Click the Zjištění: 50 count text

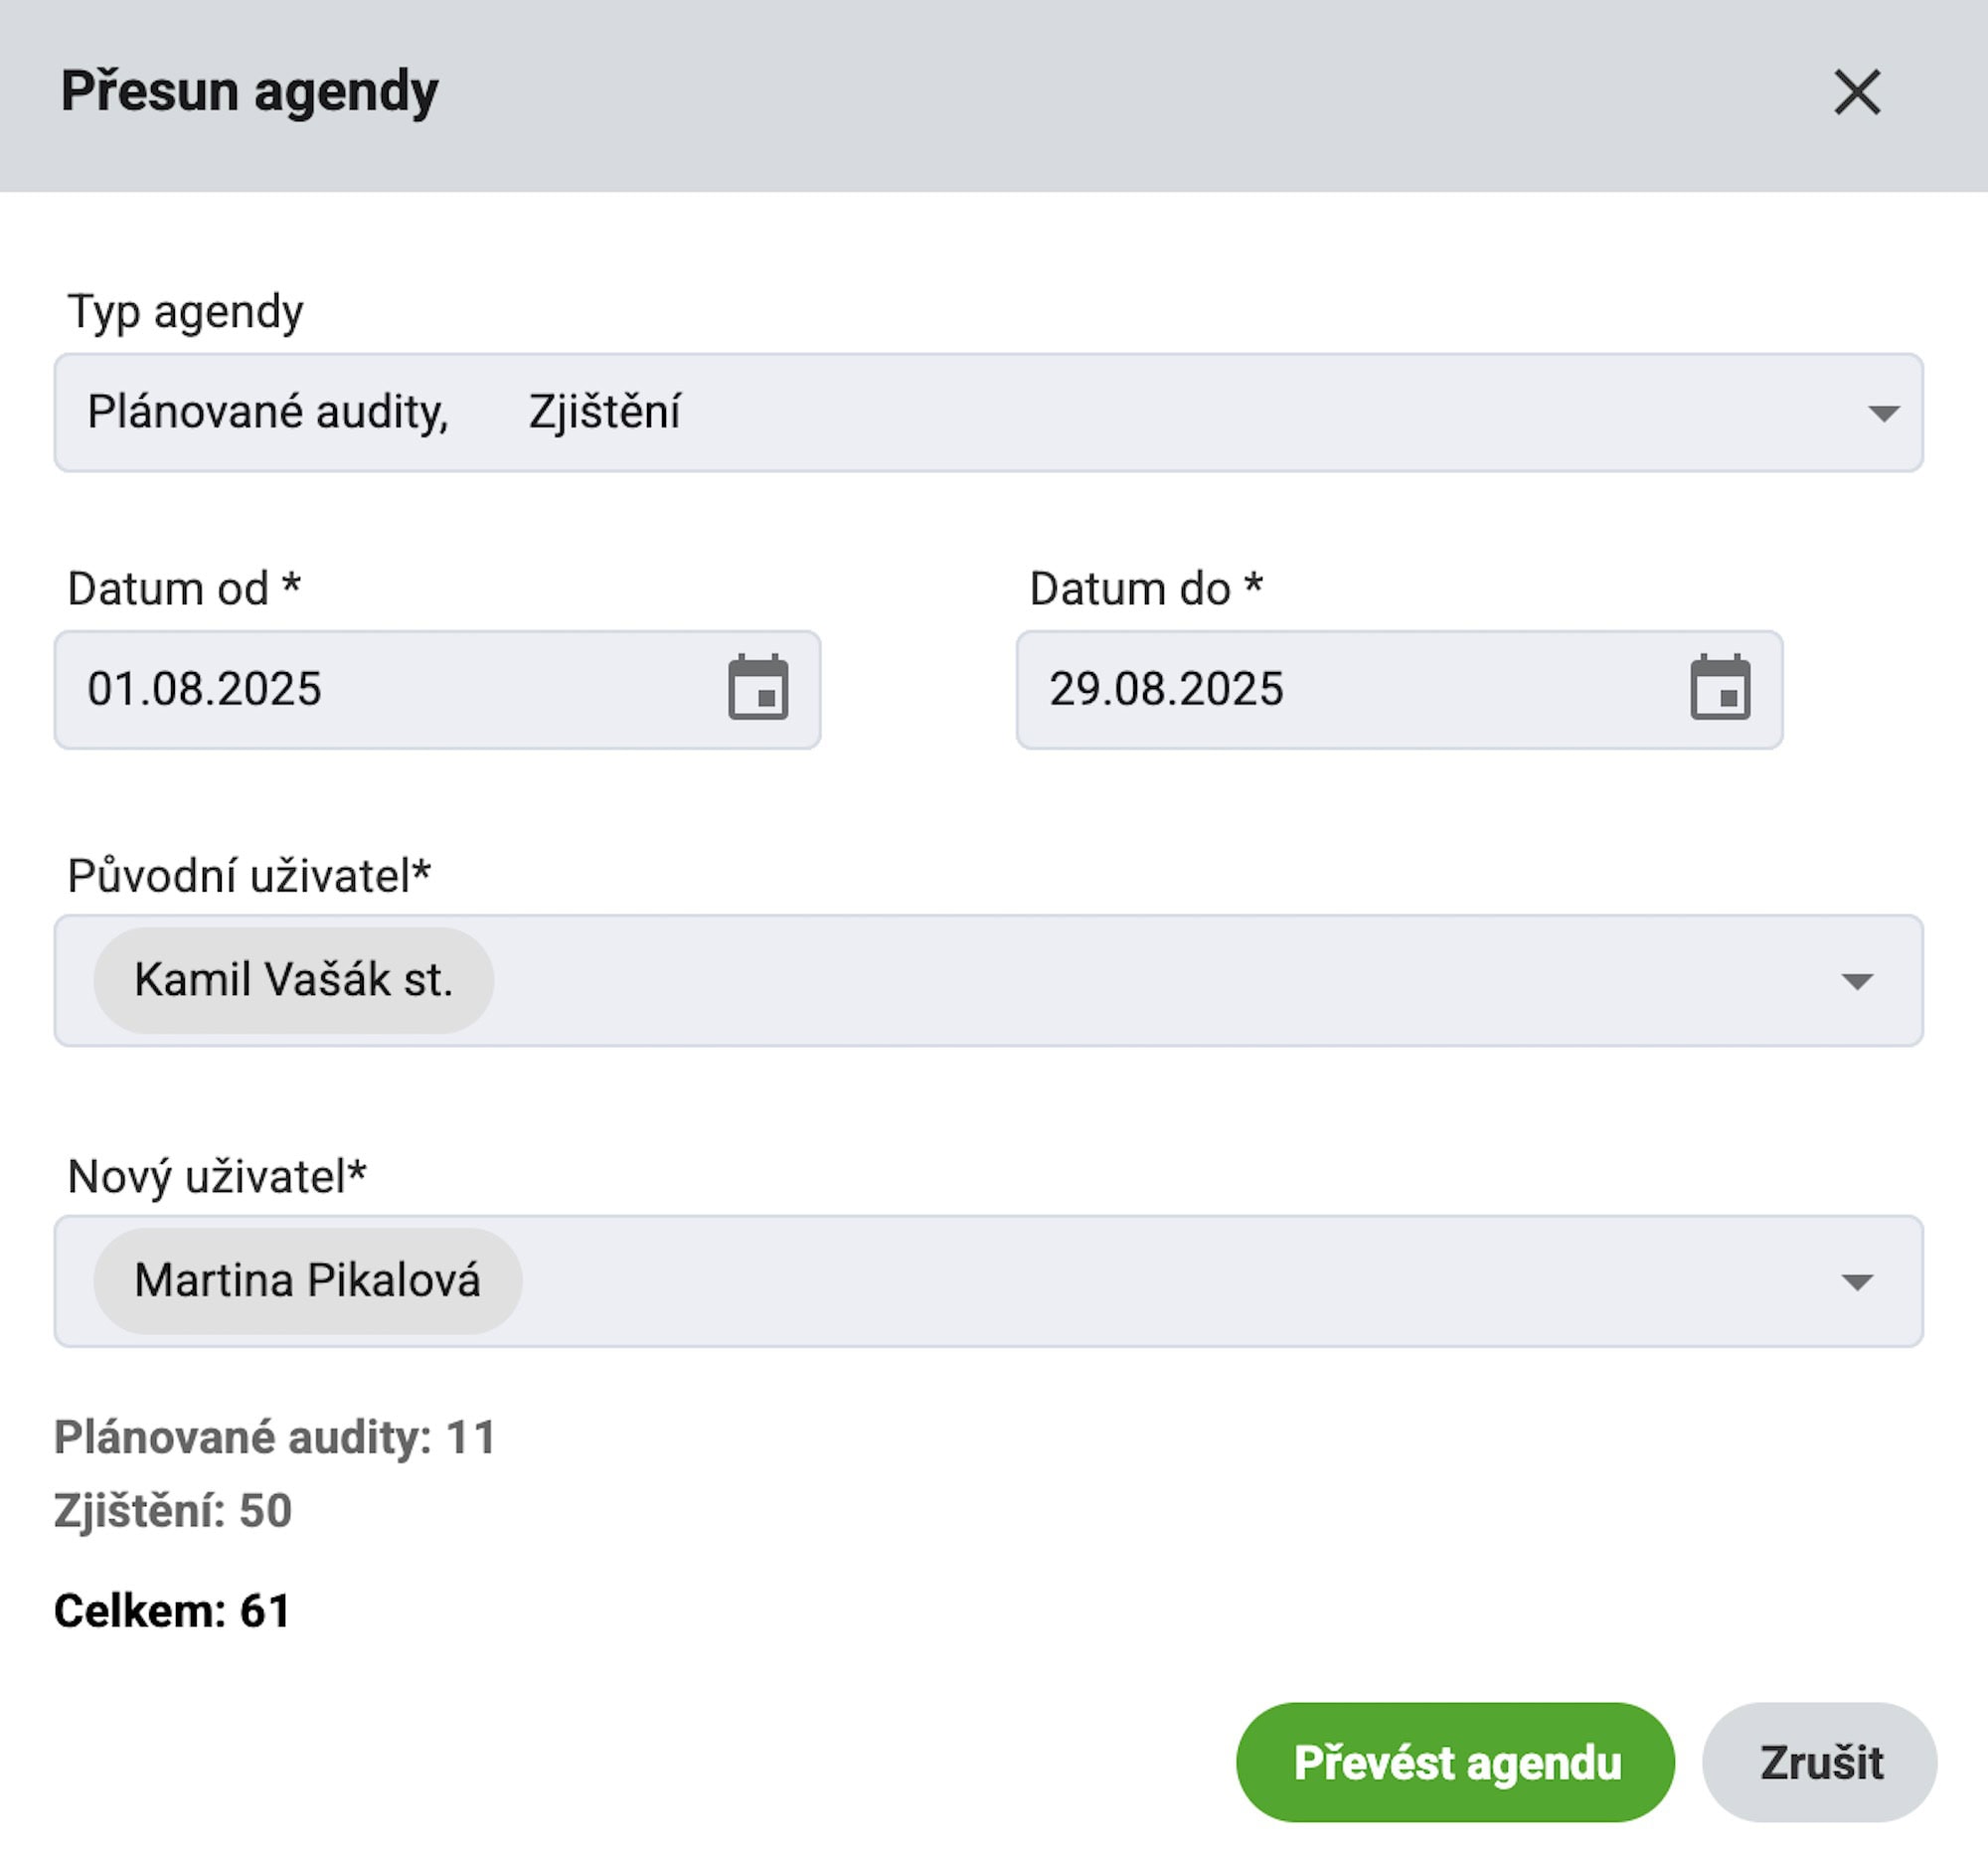(x=172, y=1510)
